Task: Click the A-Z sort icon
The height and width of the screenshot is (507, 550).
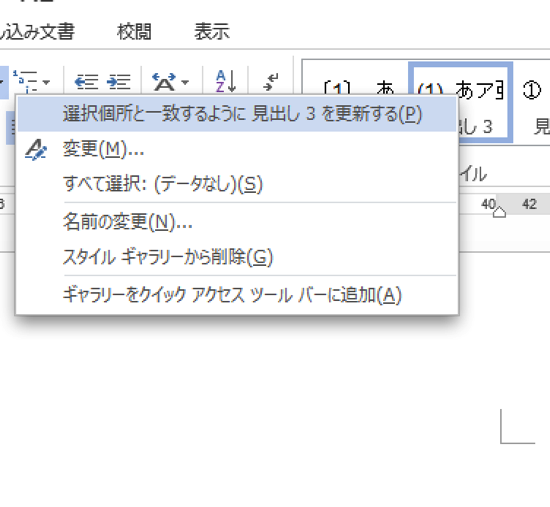Action: (226, 82)
